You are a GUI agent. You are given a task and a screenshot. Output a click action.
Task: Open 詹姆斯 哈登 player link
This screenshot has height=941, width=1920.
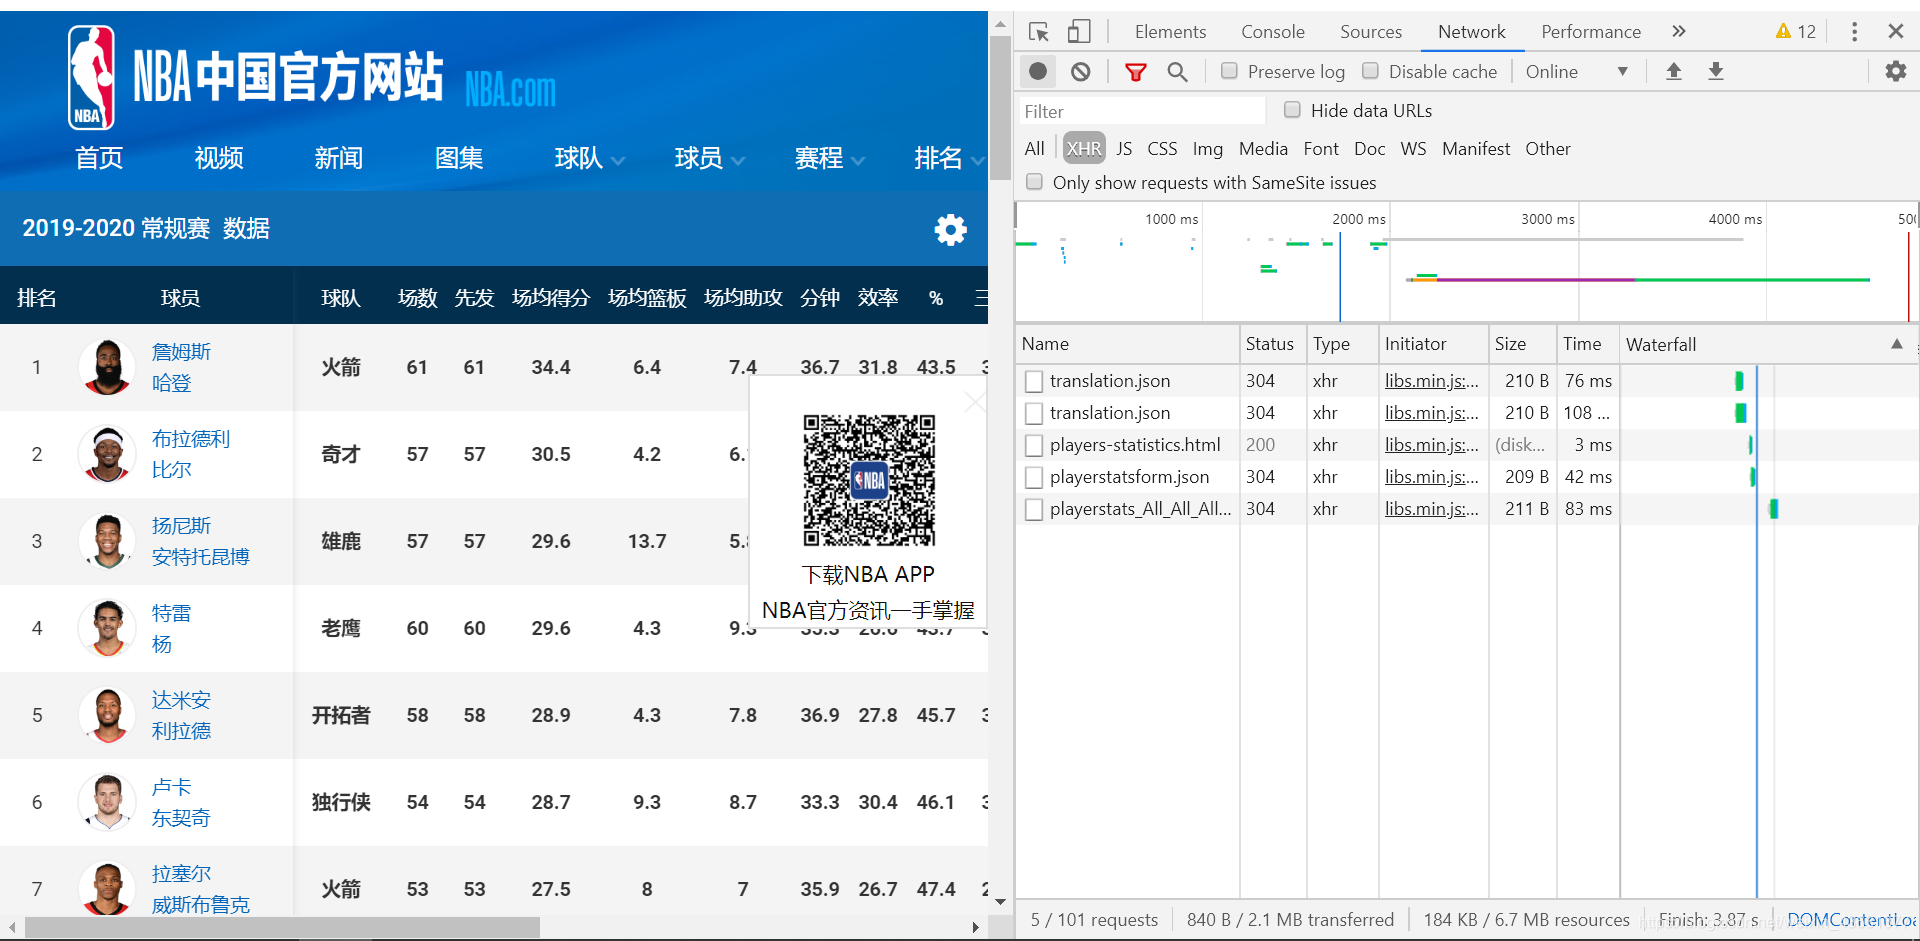tap(181, 367)
